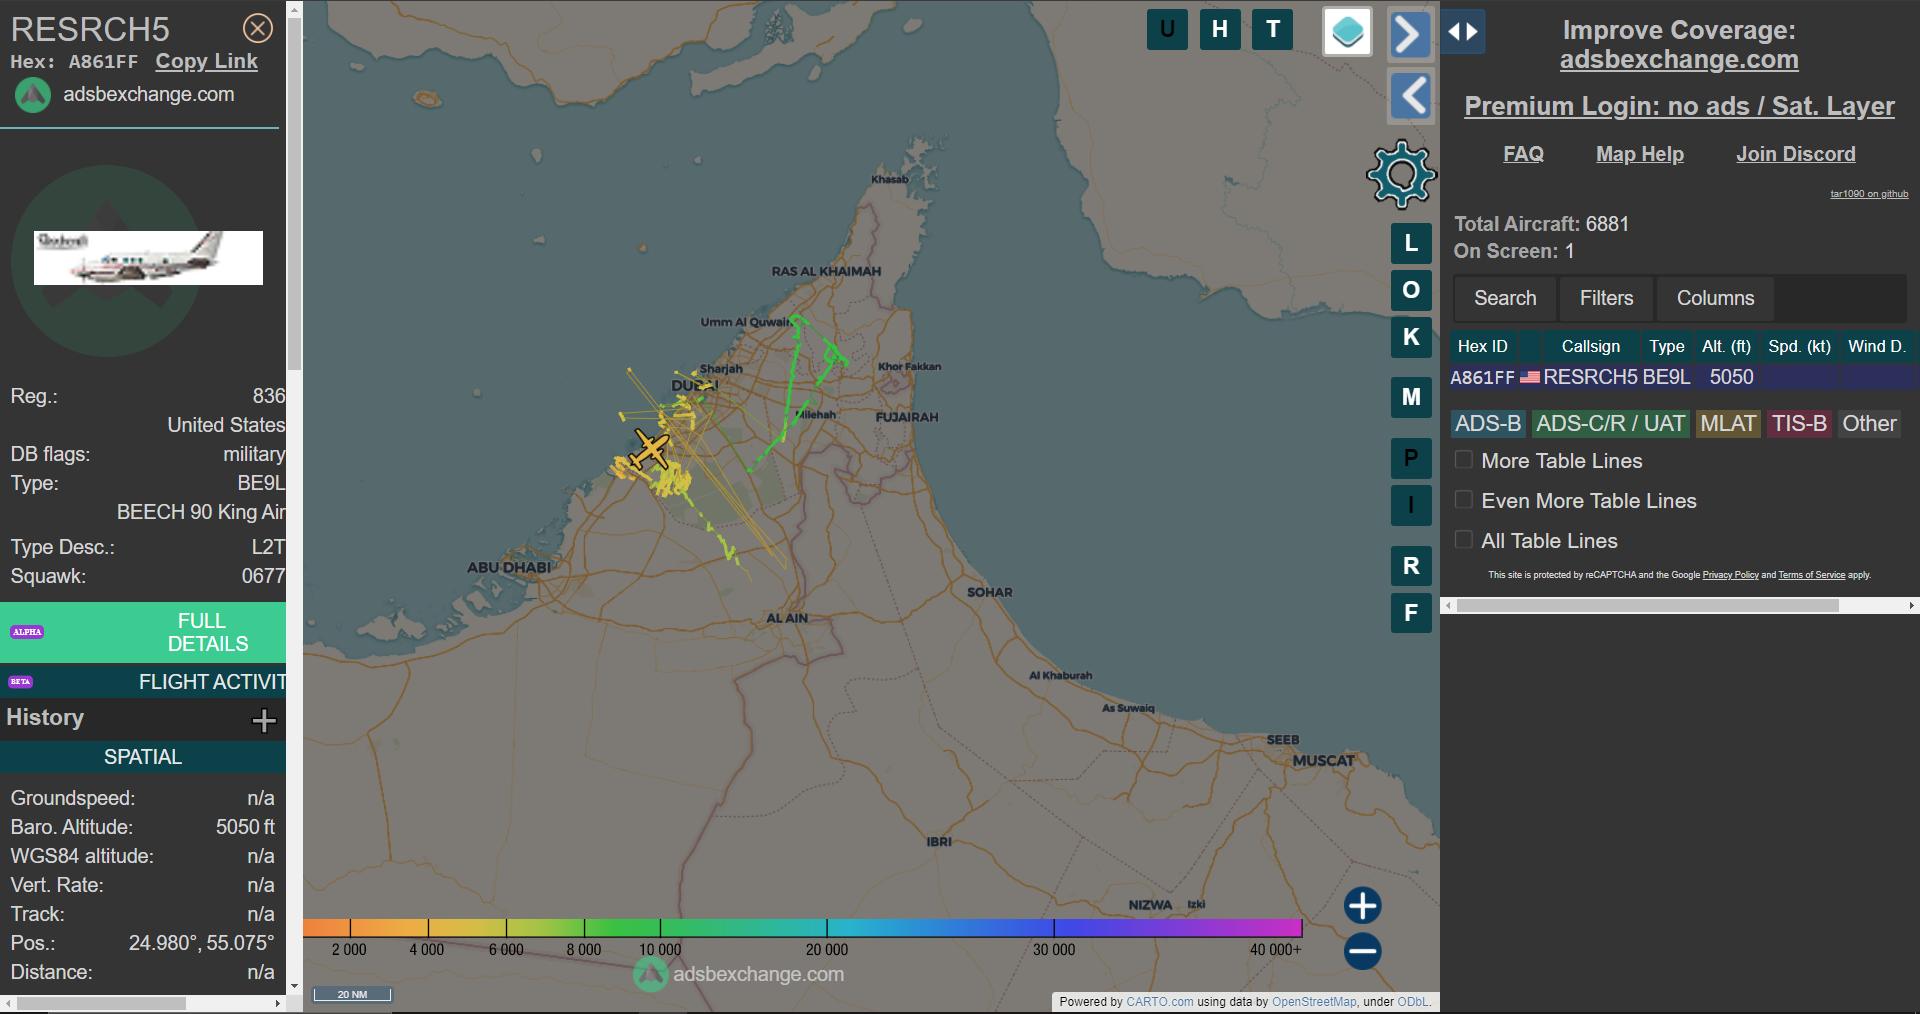This screenshot has height=1014, width=1920.
Task: Click the selected aircraft icon on map
Action: coord(651,450)
